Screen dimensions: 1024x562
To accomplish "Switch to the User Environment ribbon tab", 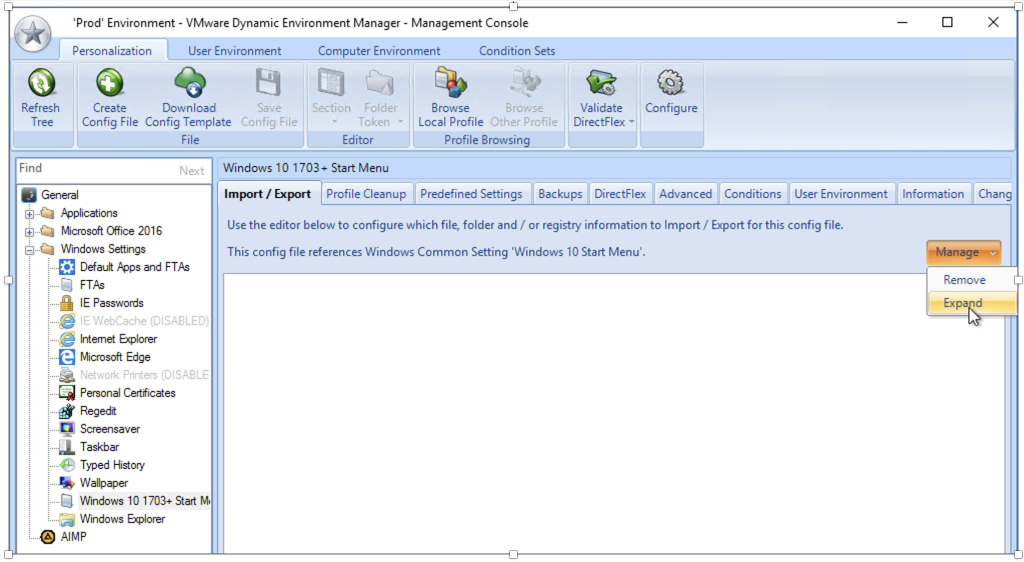I will pos(234,51).
